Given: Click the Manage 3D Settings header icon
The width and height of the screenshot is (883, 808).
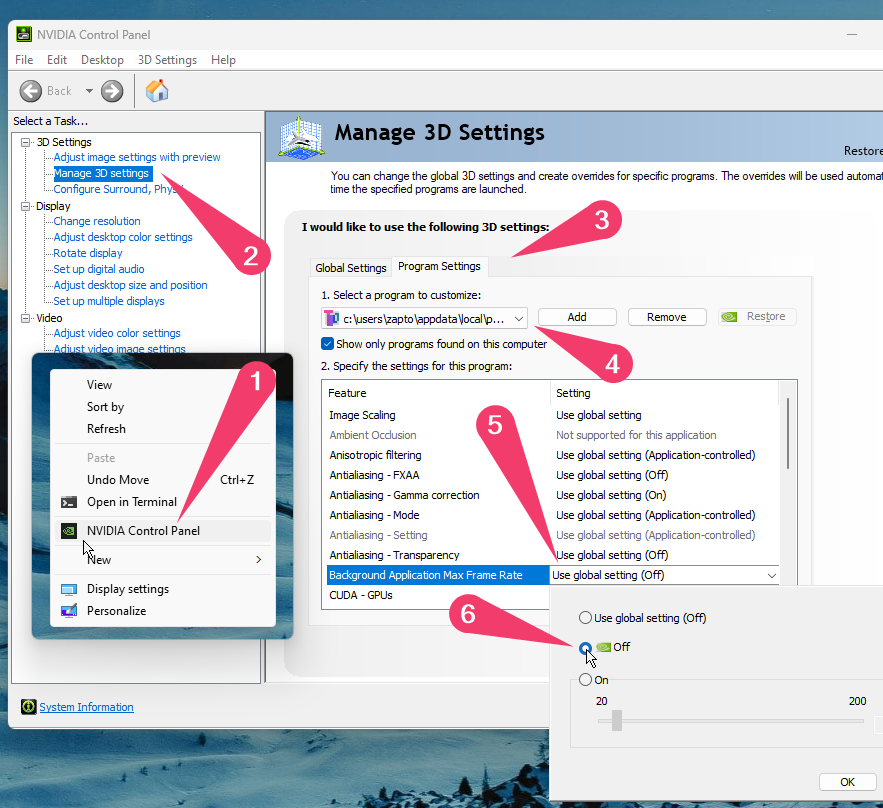Looking at the screenshot, I should pyautogui.click(x=301, y=137).
